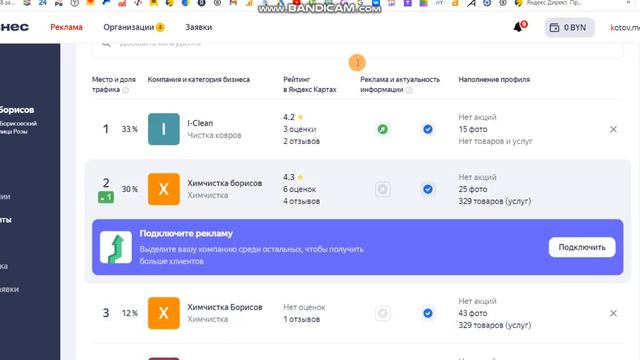
Task: Click '25 фото' in row 2
Action: 473,189
